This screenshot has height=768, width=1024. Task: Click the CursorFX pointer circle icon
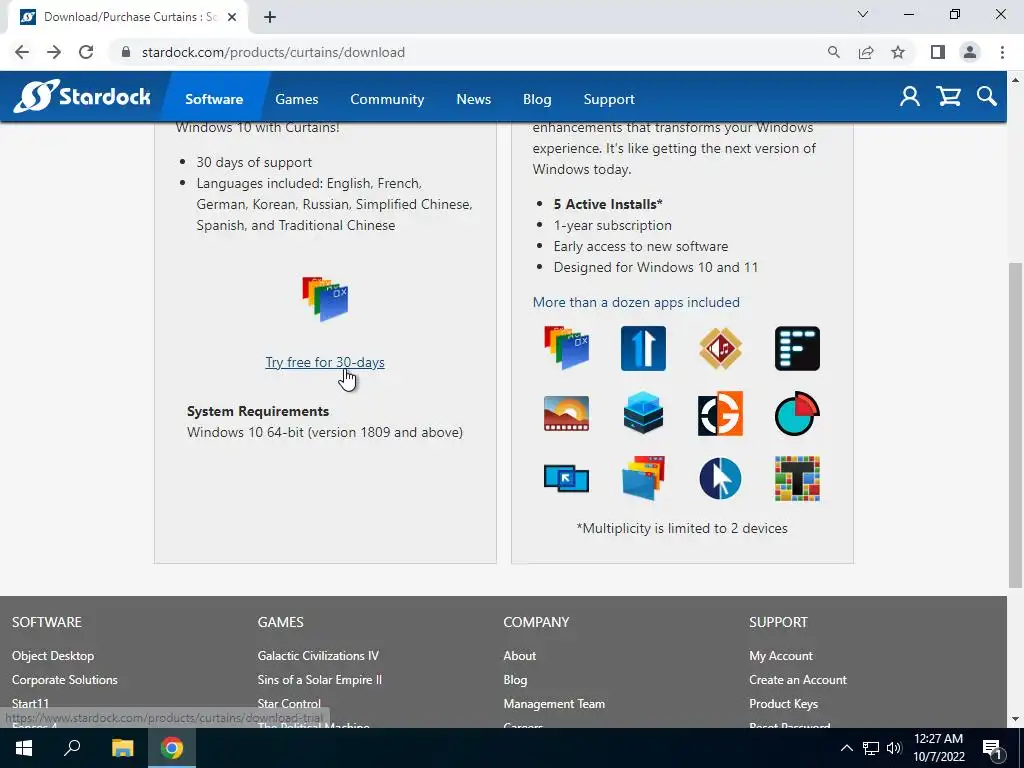[720, 479]
